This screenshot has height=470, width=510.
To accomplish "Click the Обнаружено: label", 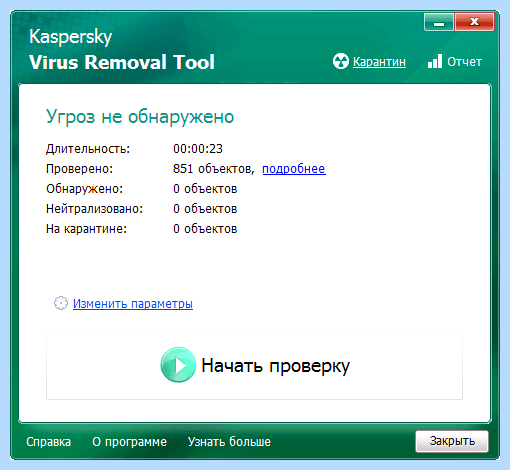I will click(x=84, y=189).
